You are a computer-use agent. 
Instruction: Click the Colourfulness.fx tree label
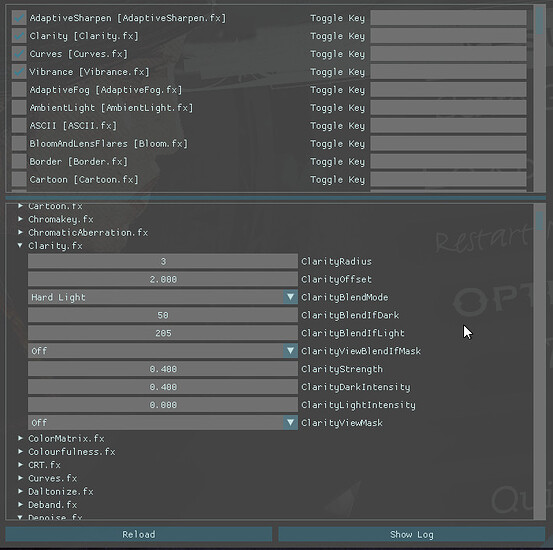72,452
